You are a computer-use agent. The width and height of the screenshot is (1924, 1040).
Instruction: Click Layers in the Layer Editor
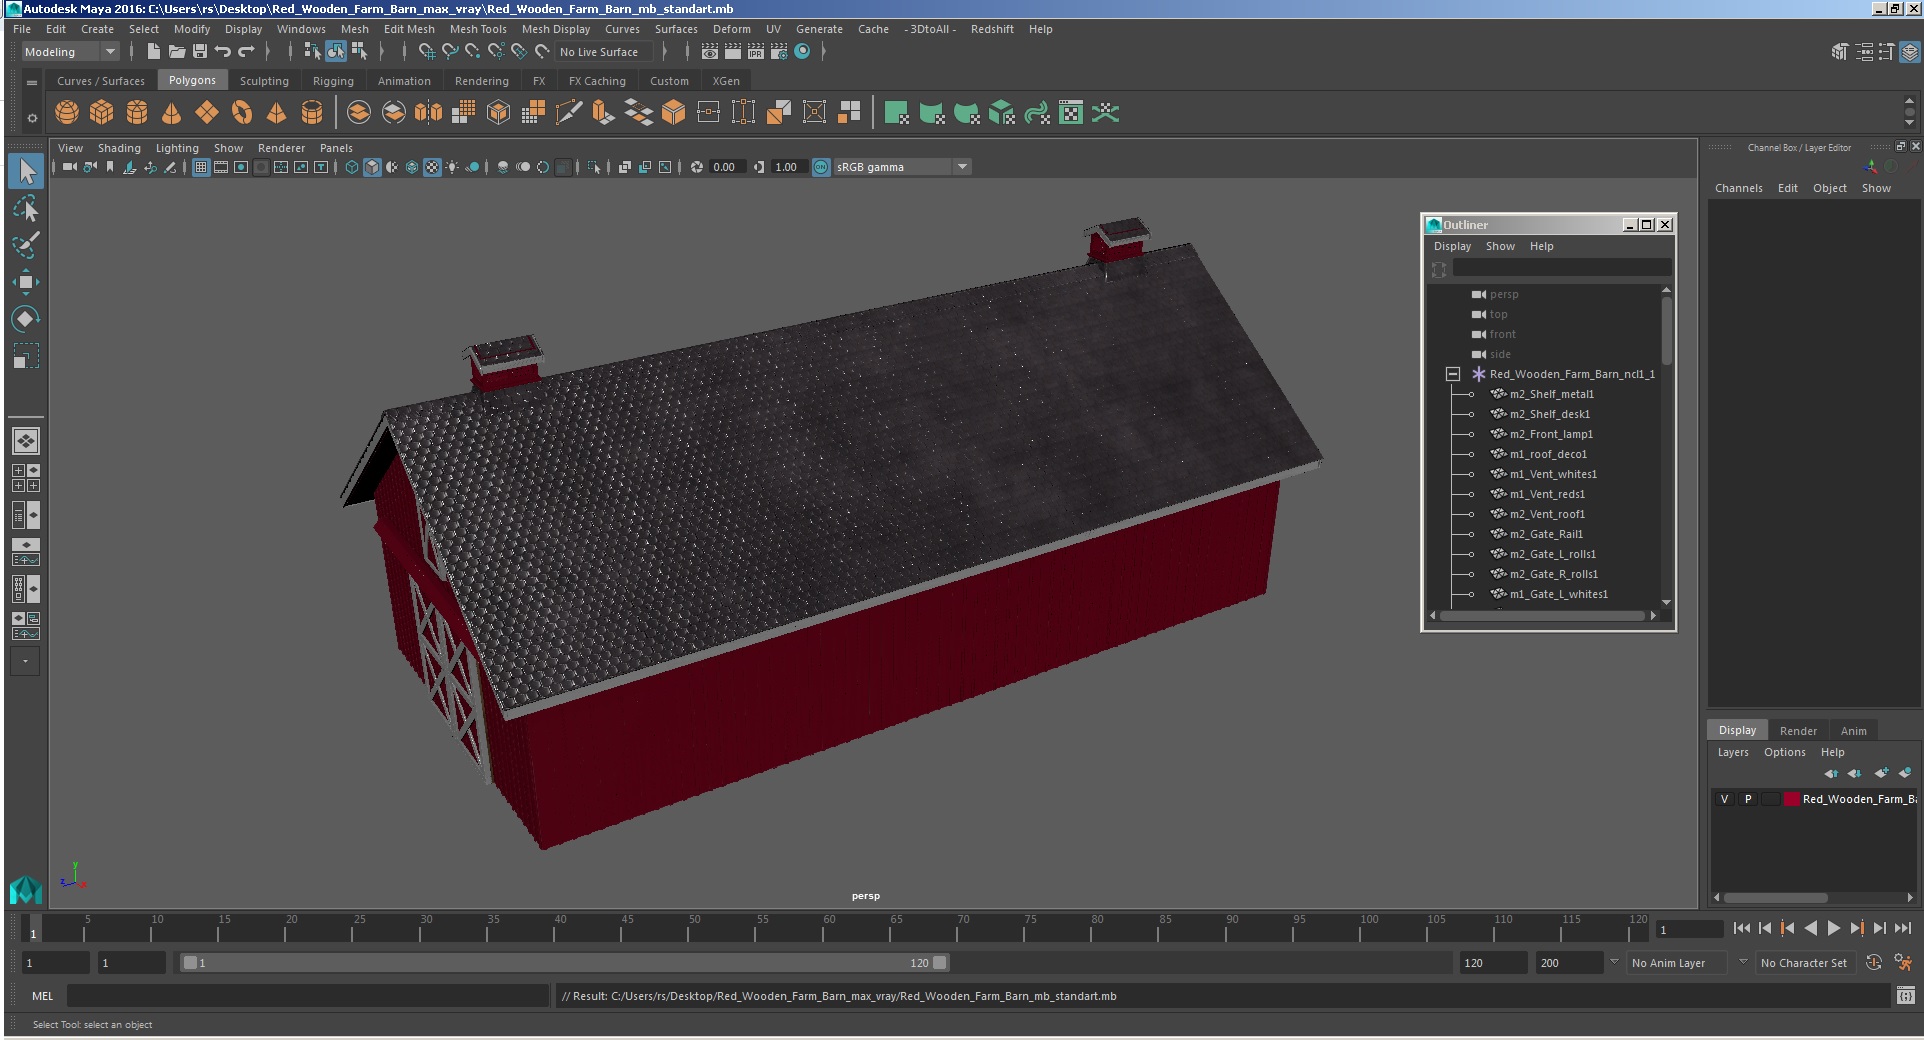coord(1733,752)
